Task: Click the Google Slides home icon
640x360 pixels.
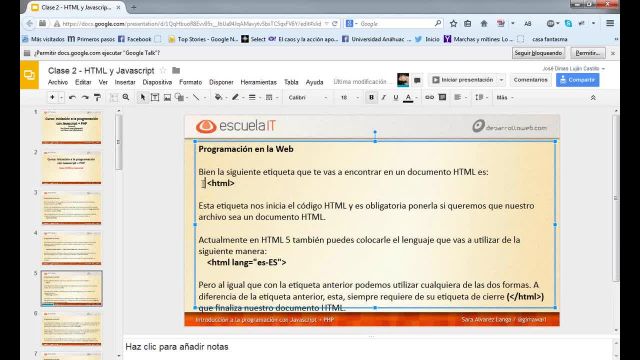Action: click(x=29, y=75)
